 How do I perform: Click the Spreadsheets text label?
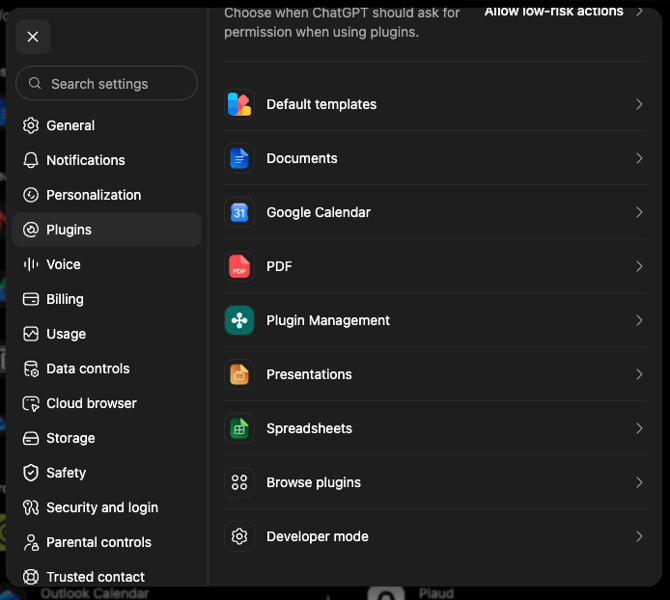pos(309,428)
